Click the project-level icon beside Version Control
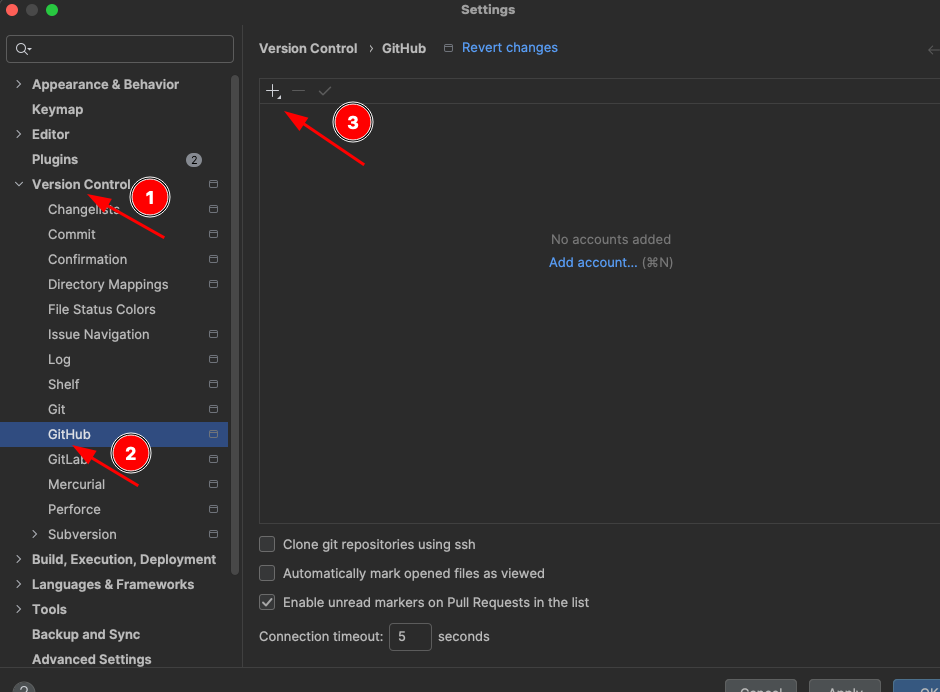This screenshot has height=692, width=940. click(x=213, y=184)
